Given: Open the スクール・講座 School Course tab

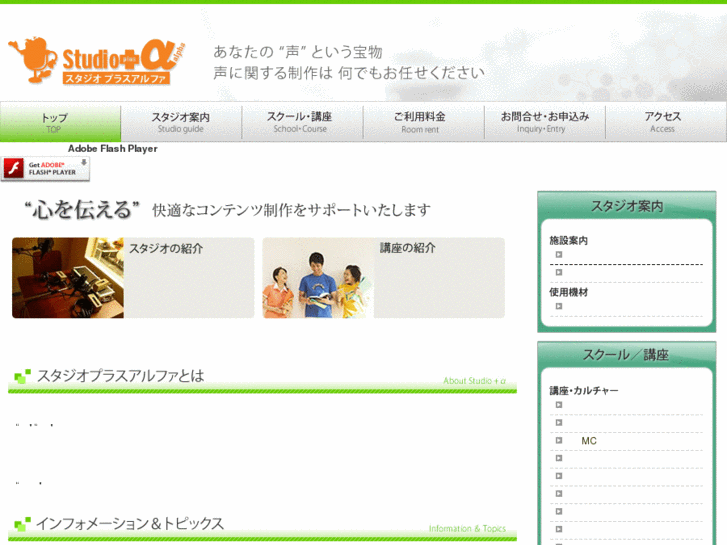Looking at the screenshot, I should click(302, 123).
